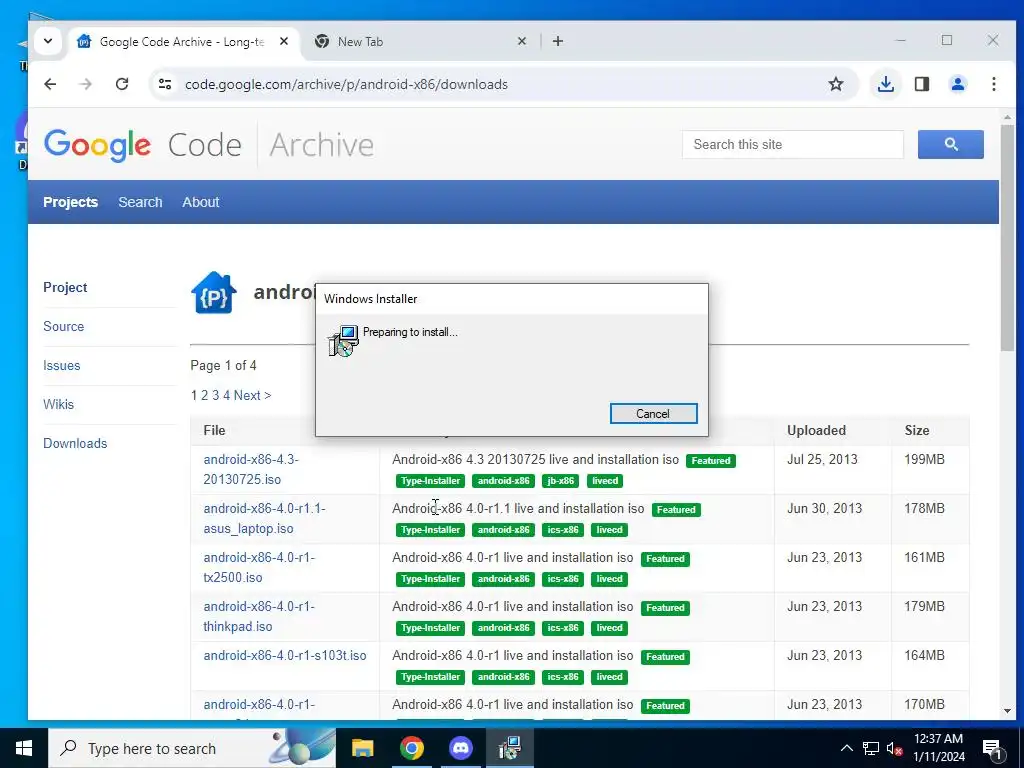The height and width of the screenshot is (768, 1024).
Task: Close the Google Code Archive tab
Action: point(283,41)
